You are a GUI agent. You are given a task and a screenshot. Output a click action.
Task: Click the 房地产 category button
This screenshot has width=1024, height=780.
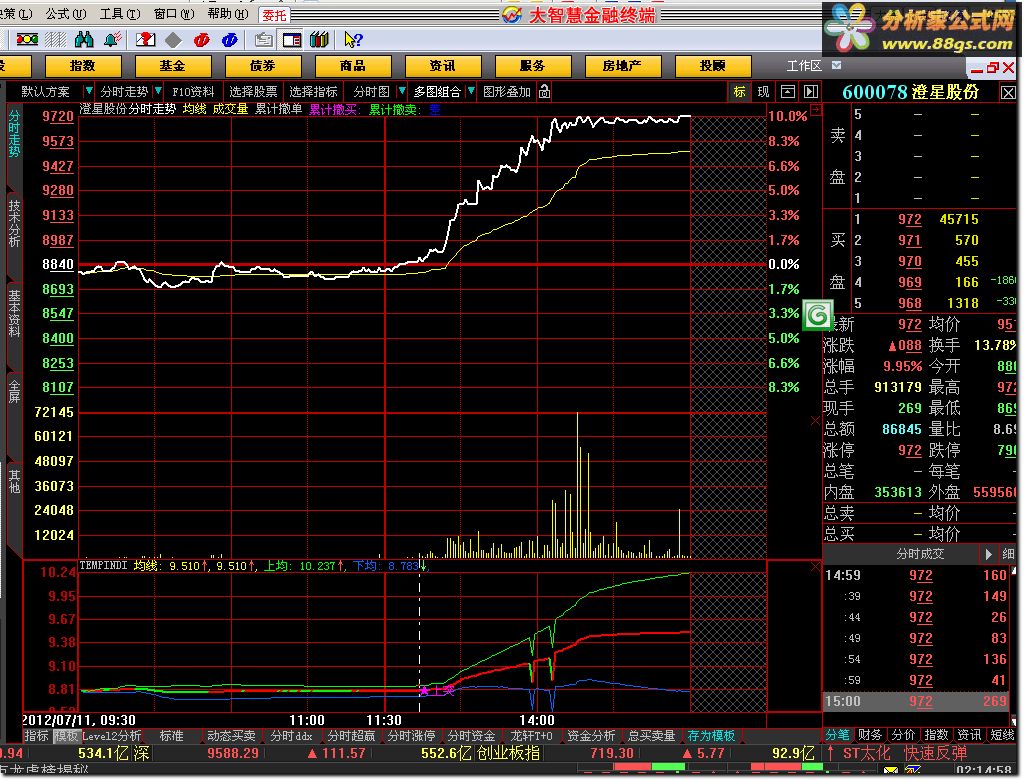click(x=622, y=66)
